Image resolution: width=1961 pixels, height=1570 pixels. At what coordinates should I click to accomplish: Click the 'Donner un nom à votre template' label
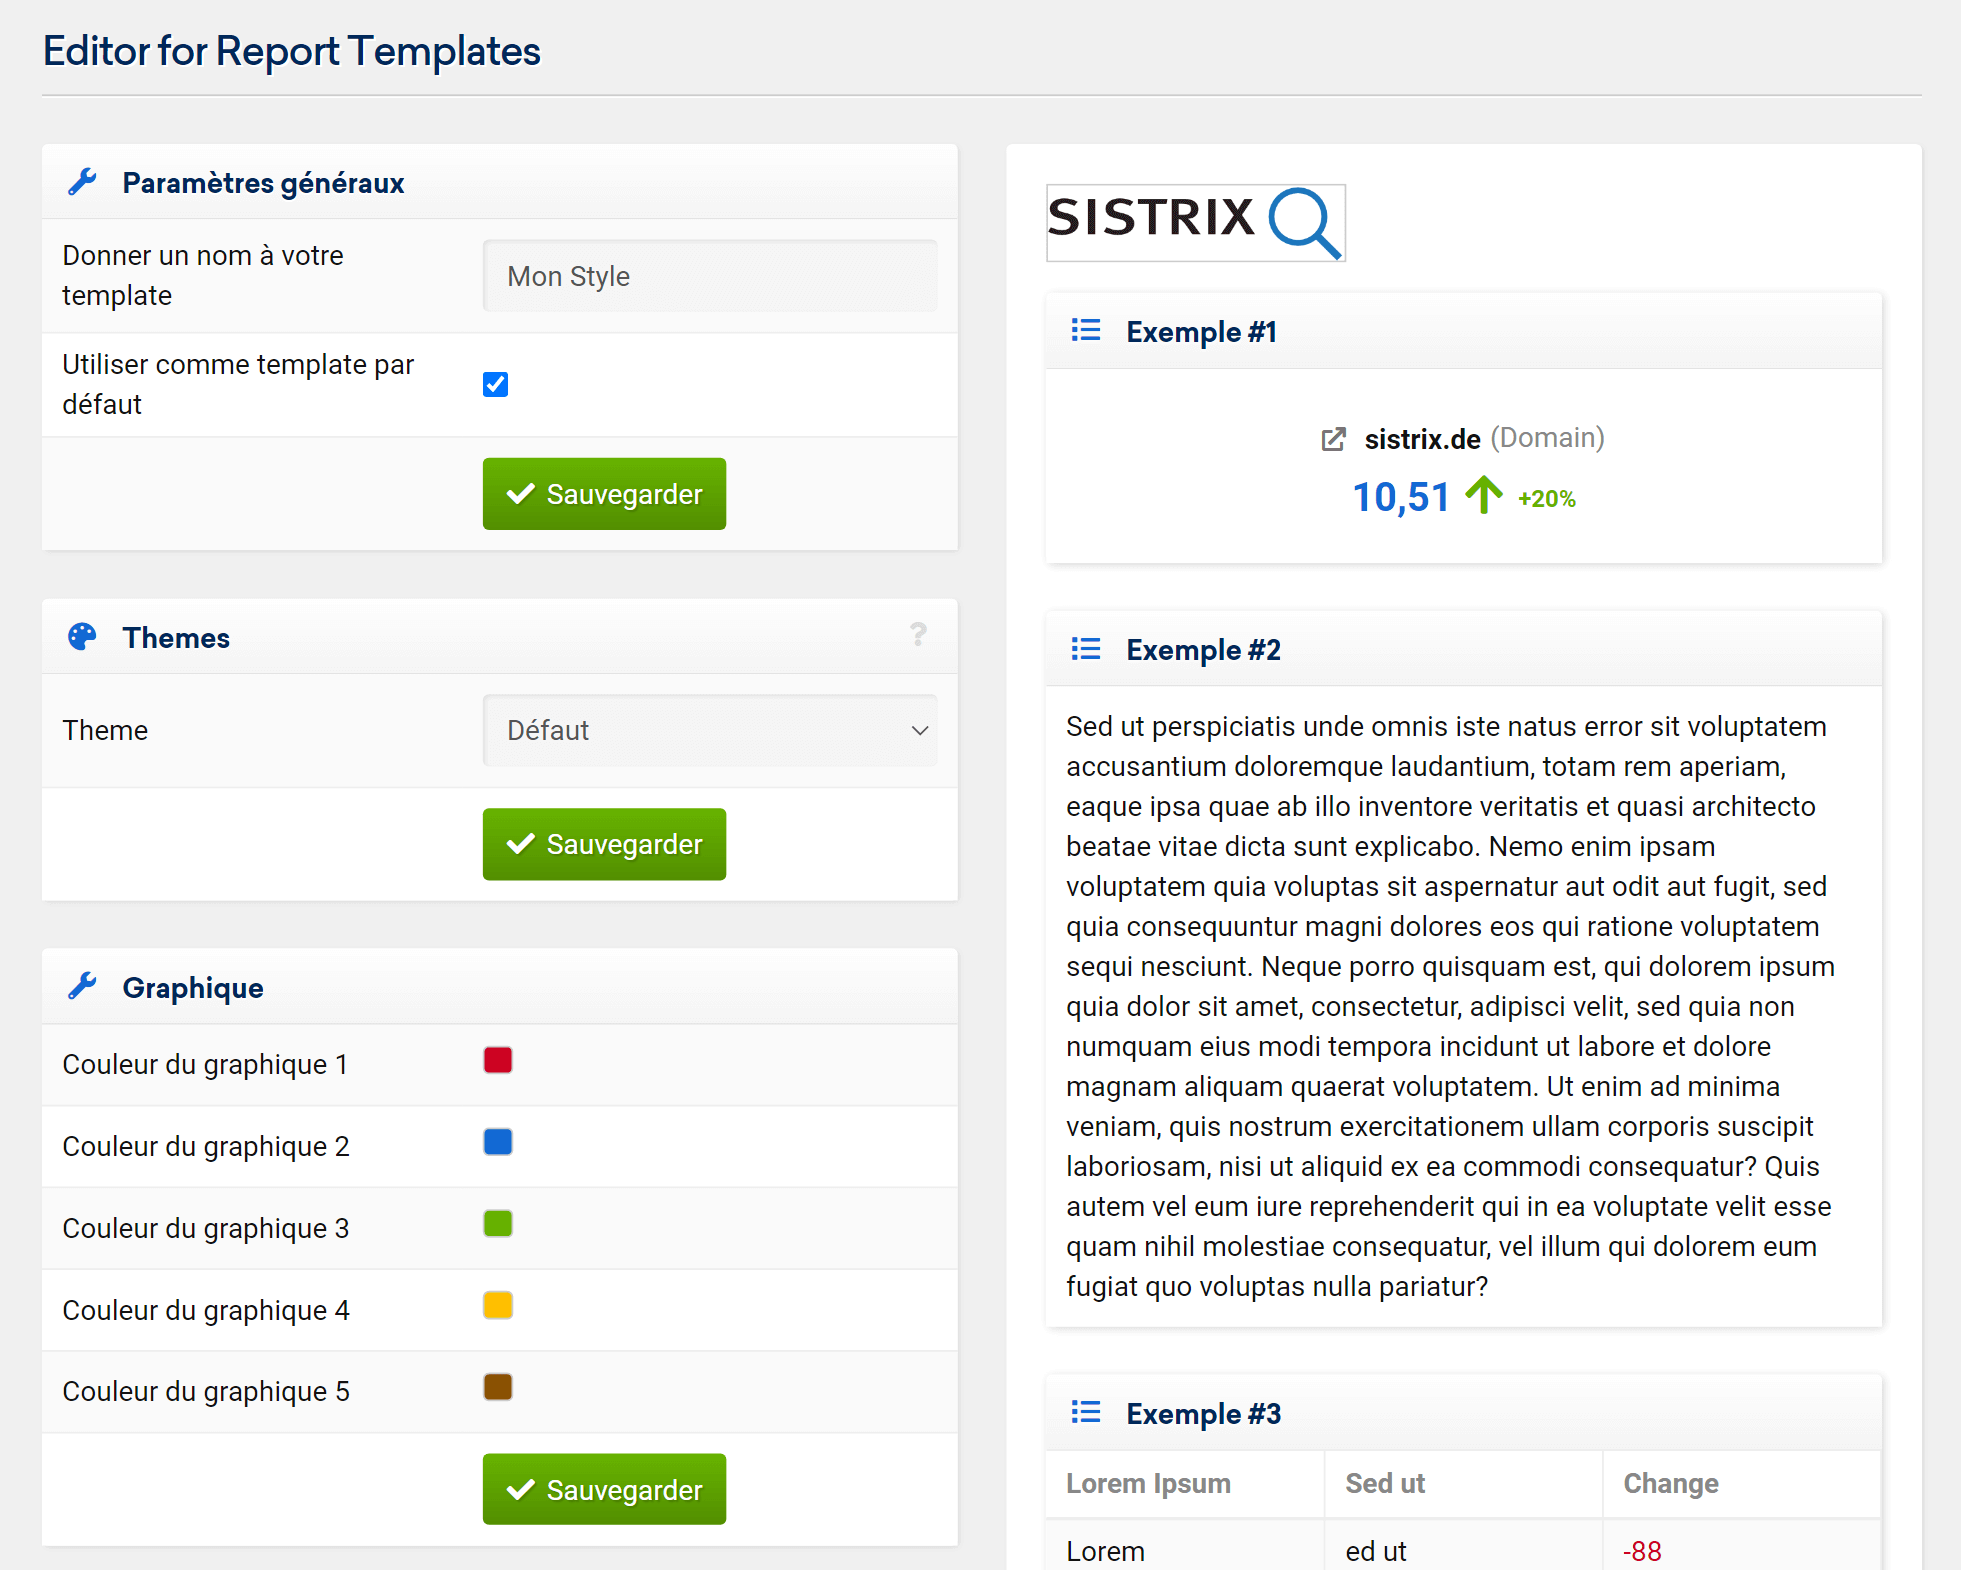(203, 275)
